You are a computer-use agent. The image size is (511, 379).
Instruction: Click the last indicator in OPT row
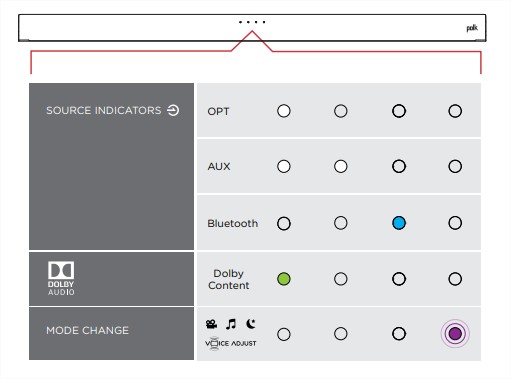[x=455, y=111]
